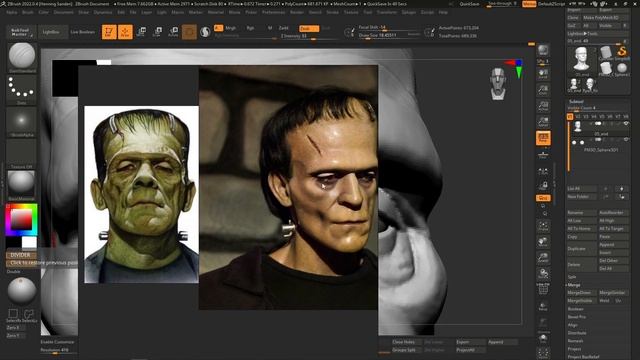Click the Actual size icon
The image size is (640, 360).
coord(543,106)
